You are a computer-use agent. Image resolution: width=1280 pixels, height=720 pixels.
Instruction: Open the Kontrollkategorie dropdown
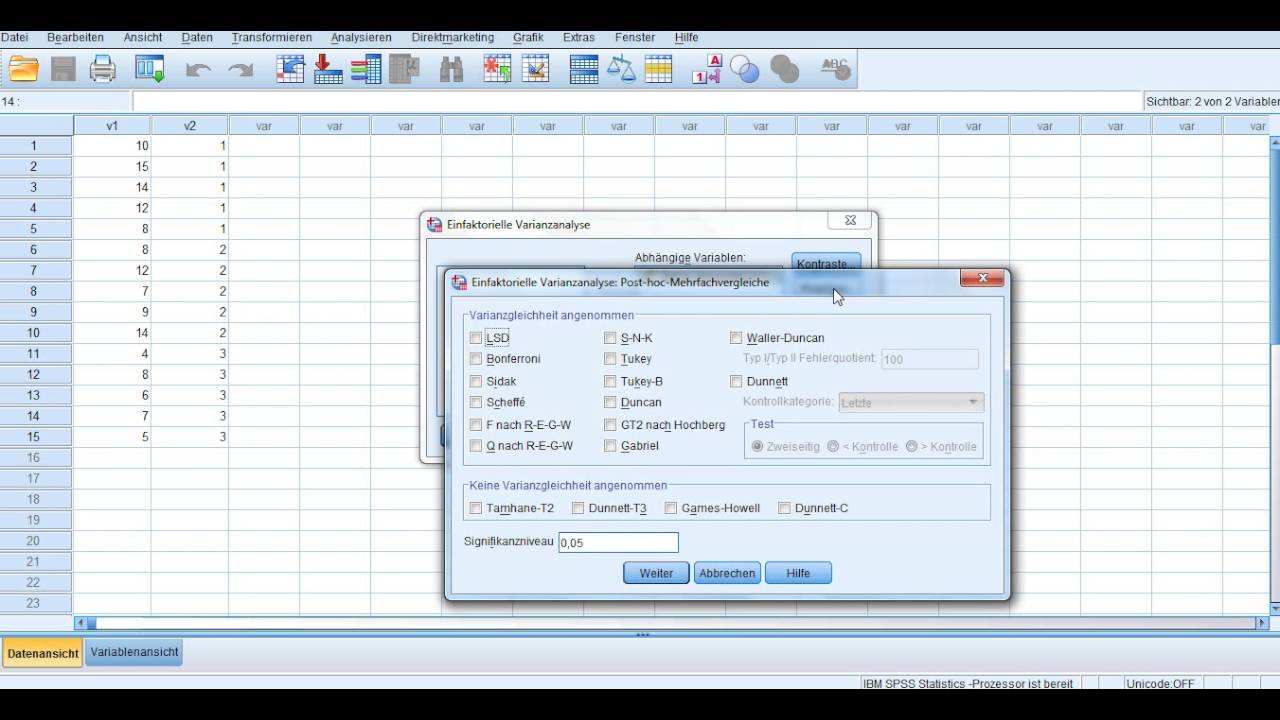(912, 403)
